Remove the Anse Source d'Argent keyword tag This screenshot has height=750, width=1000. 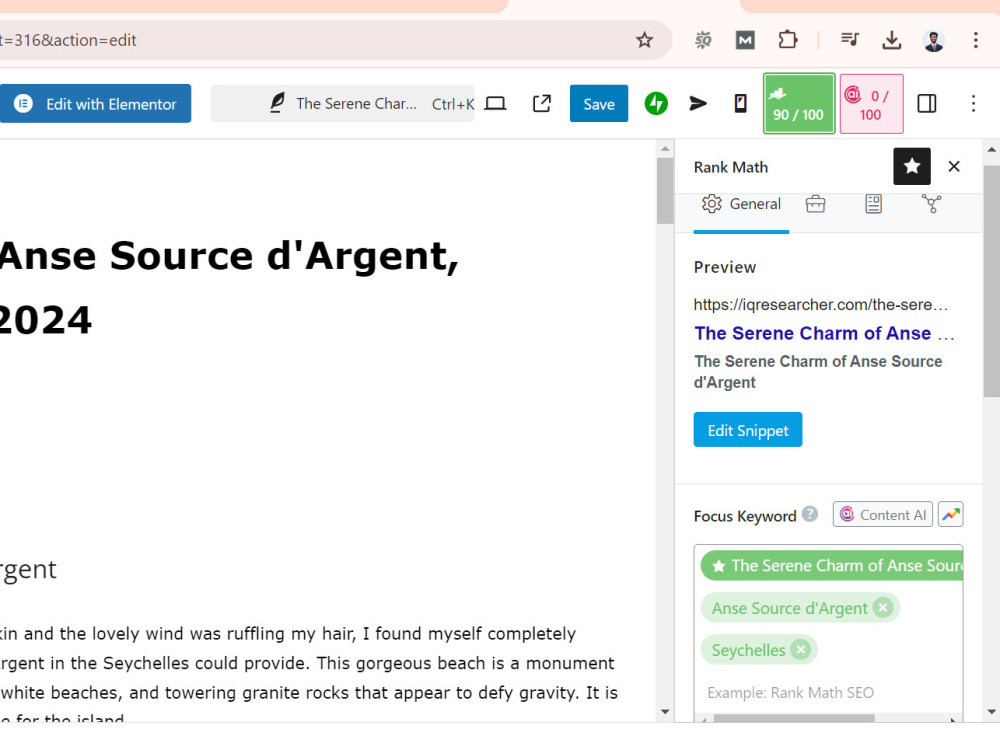883,608
